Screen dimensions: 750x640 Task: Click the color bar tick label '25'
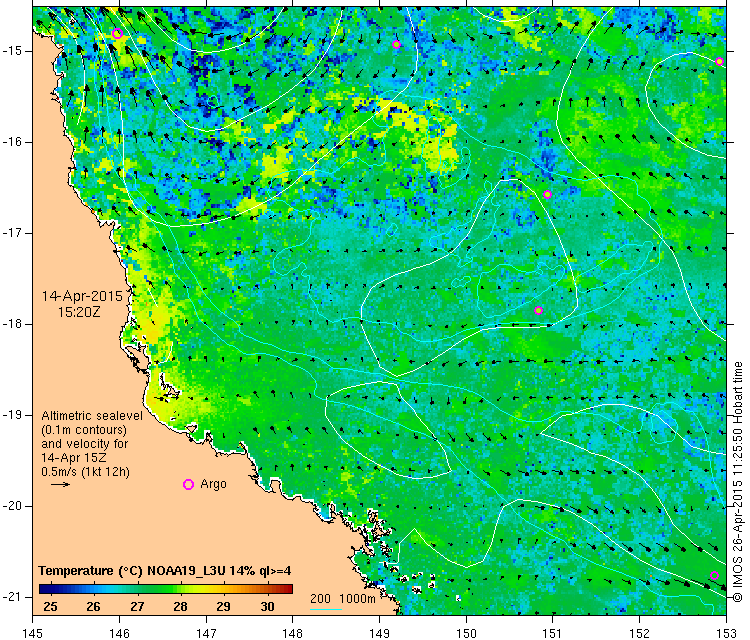[50, 607]
